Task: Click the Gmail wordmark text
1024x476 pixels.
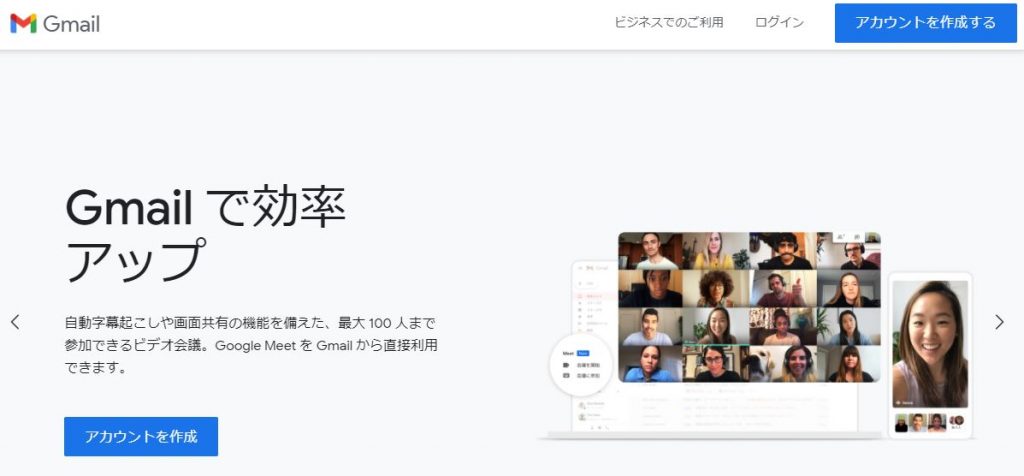Action: tap(71, 24)
